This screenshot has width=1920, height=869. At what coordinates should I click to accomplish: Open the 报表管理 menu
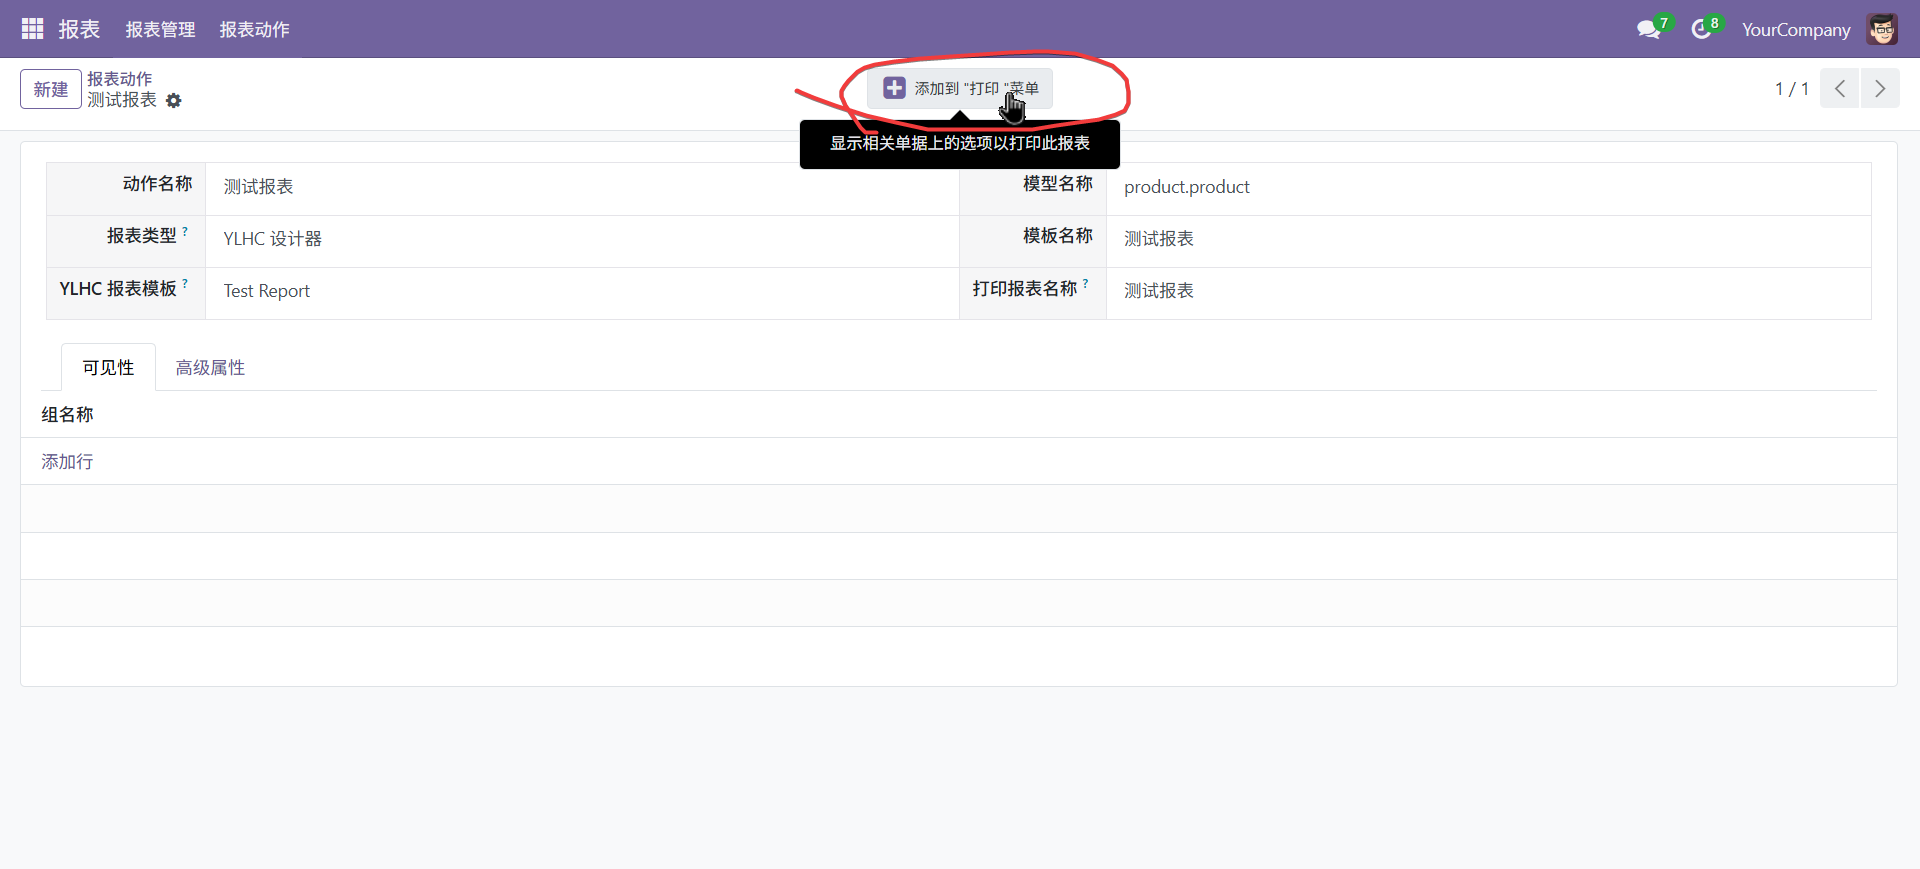pos(160,30)
